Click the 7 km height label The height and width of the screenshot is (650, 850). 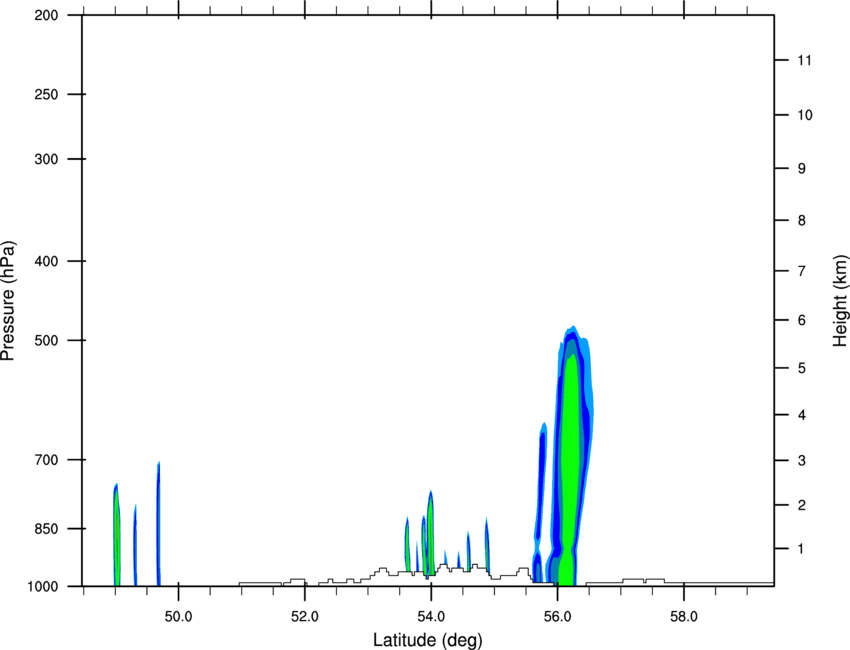tap(801, 271)
